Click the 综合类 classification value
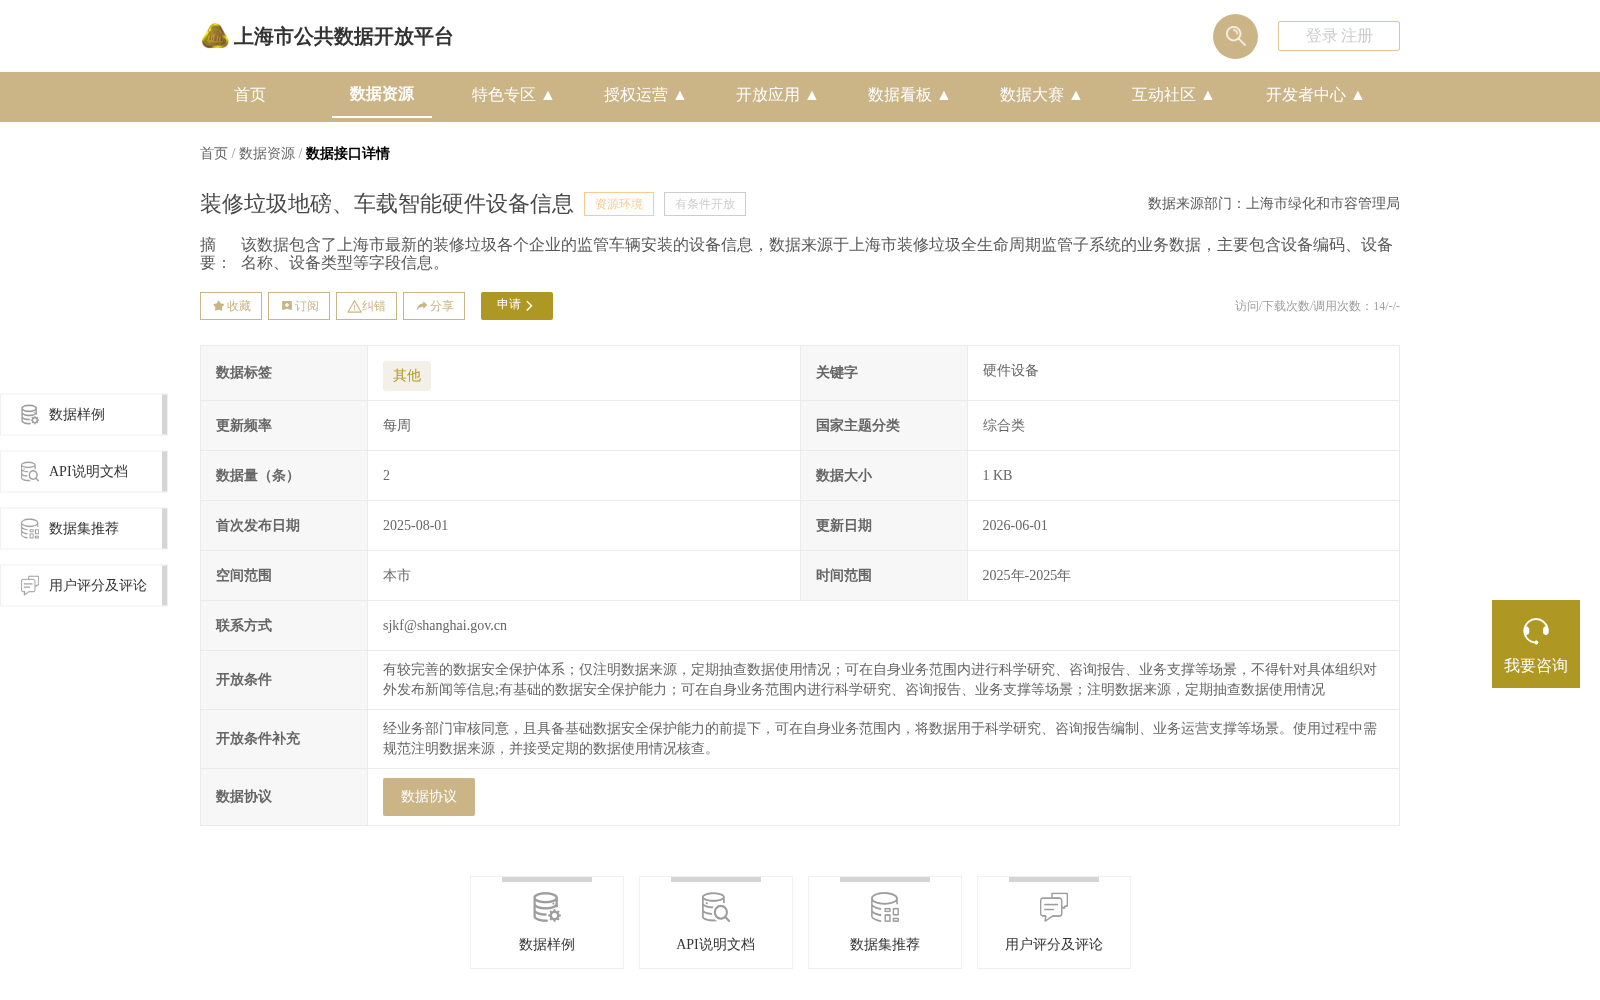Image resolution: width=1600 pixels, height=1000 pixels. click(x=1004, y=426)
